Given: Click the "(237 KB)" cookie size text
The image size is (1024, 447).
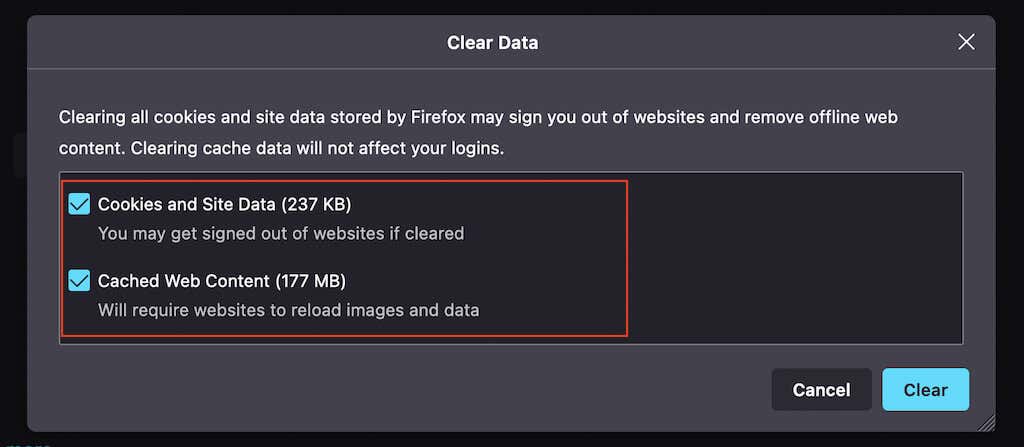Looking at the screenshot, I should point(316,204).
